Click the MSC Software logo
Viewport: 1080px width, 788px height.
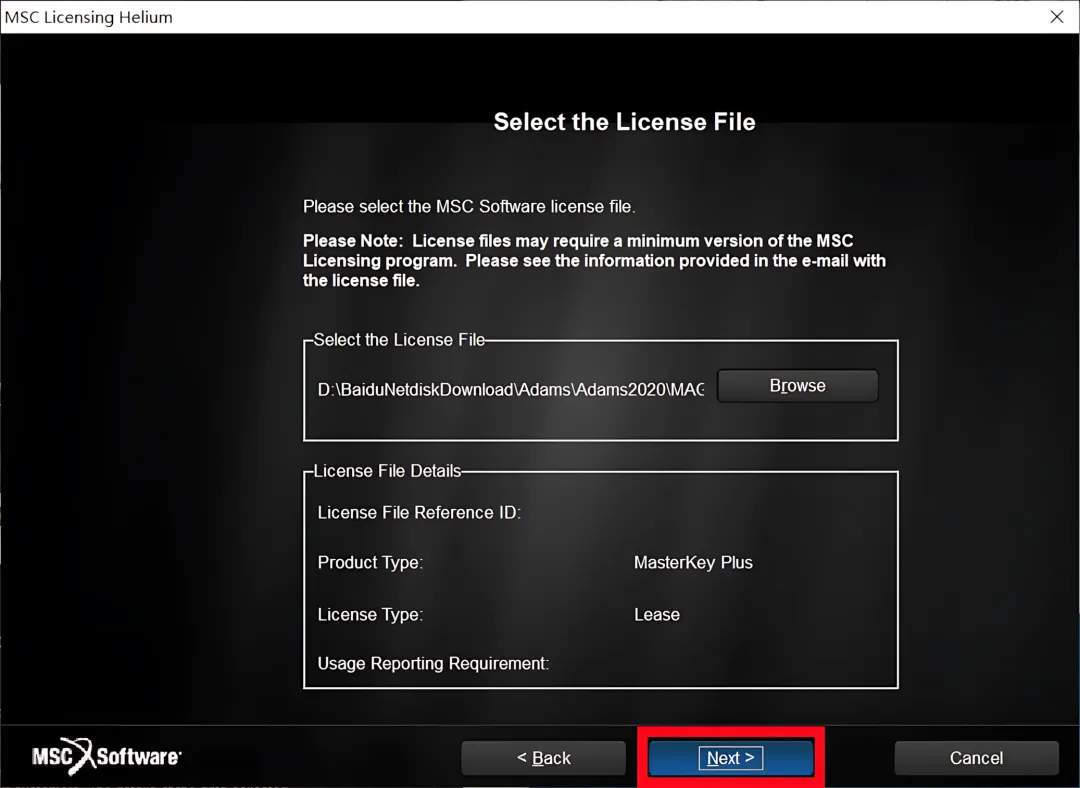coord(106,756)
